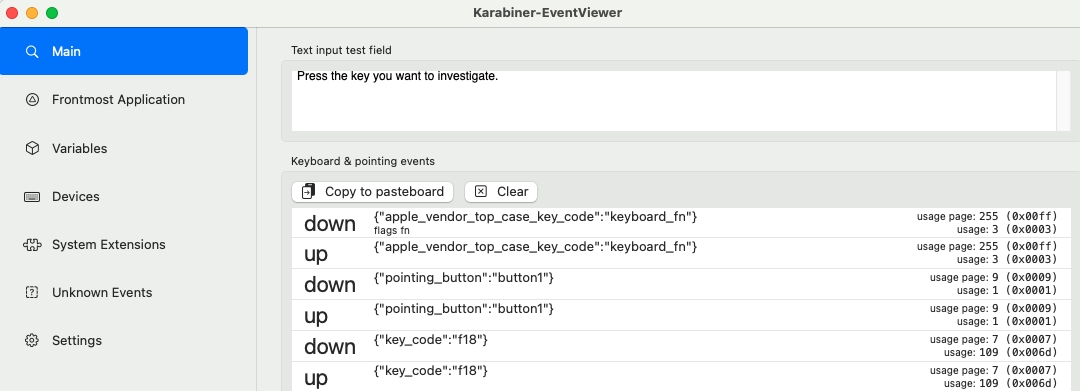1080x391 pixels.
Task: Select the keyboard_fn down event row
Action: click(x=681, y=223)
